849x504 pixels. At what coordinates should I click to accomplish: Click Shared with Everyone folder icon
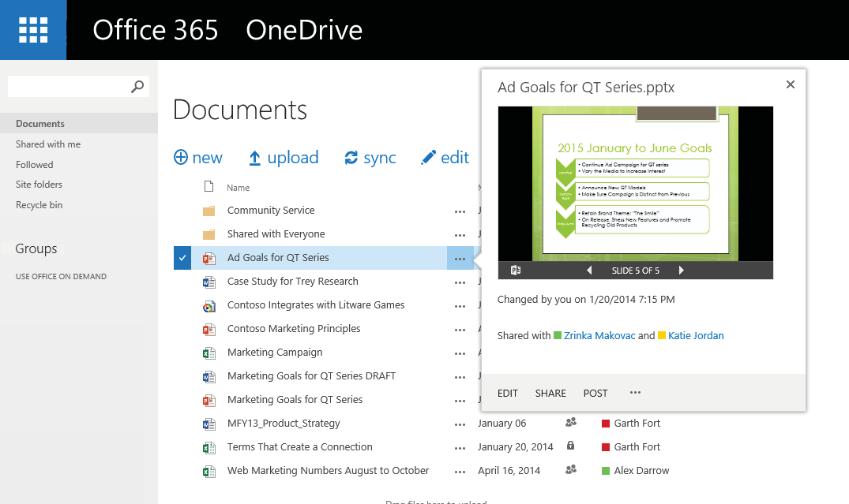(209, 234)
